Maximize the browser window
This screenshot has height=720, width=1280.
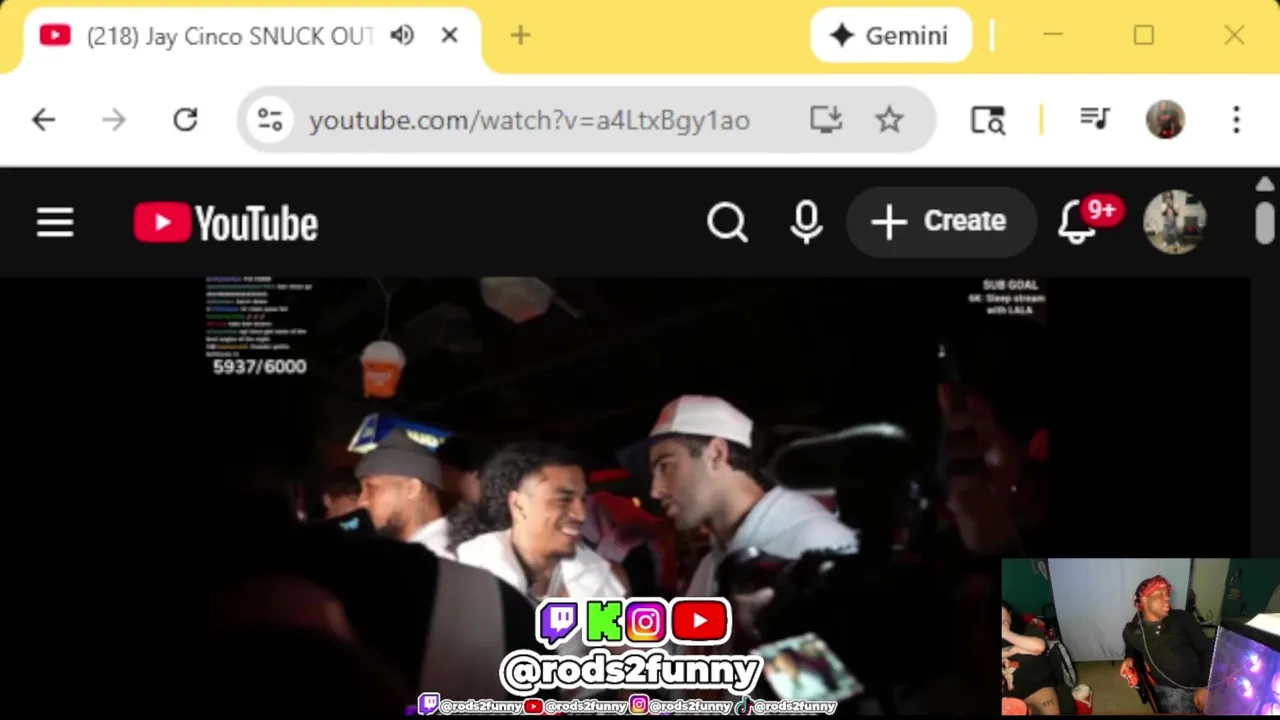click(x=1143, y=36)
